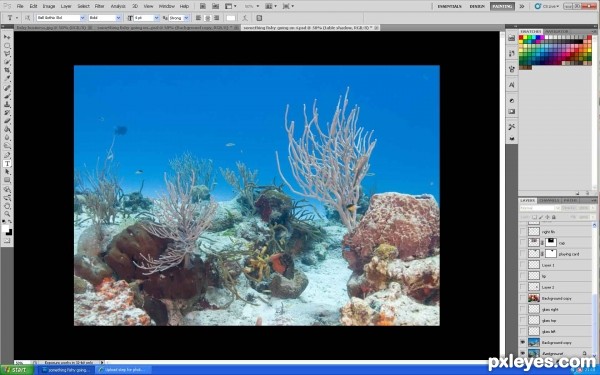
Task: Click the foreground color swatch in toolbox
Action: pyautogui.click(x=5, y=228)
